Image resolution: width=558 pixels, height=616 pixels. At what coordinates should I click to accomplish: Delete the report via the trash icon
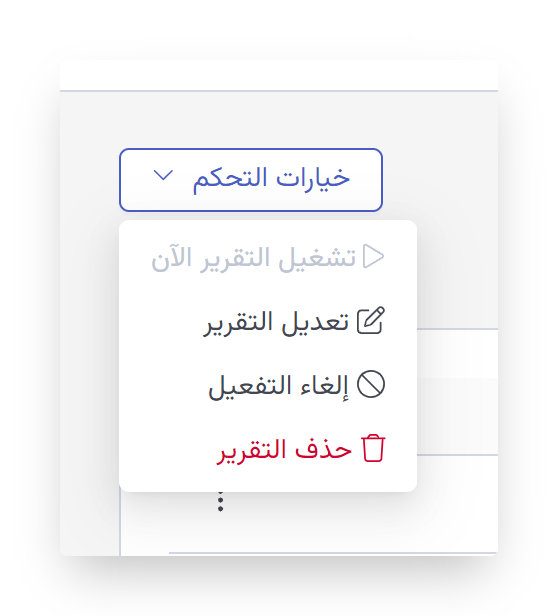click(x=373, y=448)
